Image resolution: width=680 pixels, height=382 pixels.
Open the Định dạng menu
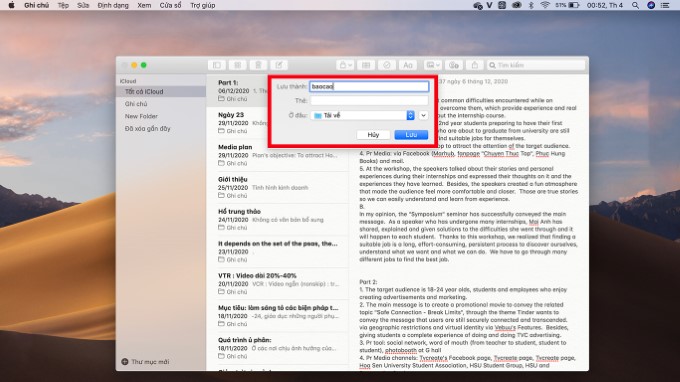(x=113, y=5)
